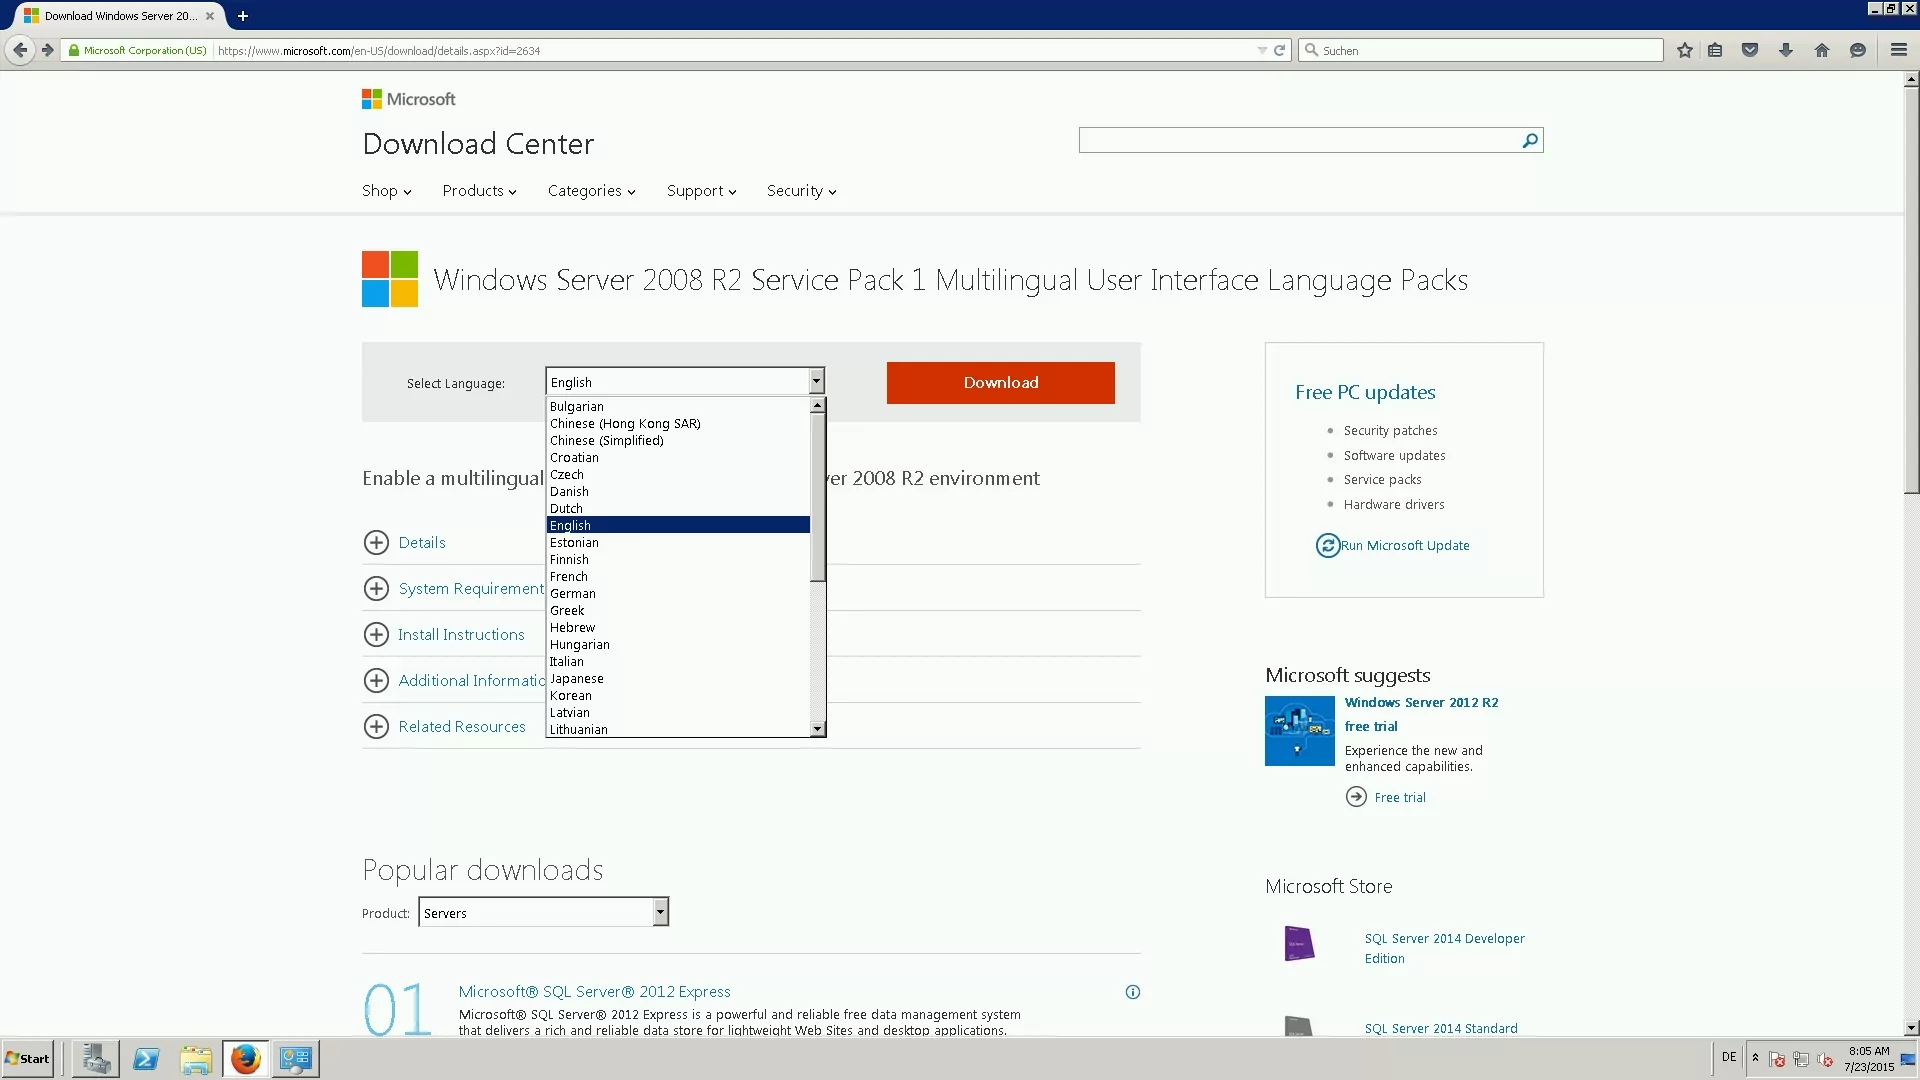
Task: Click the Start button
Action: click(27, 1059)
